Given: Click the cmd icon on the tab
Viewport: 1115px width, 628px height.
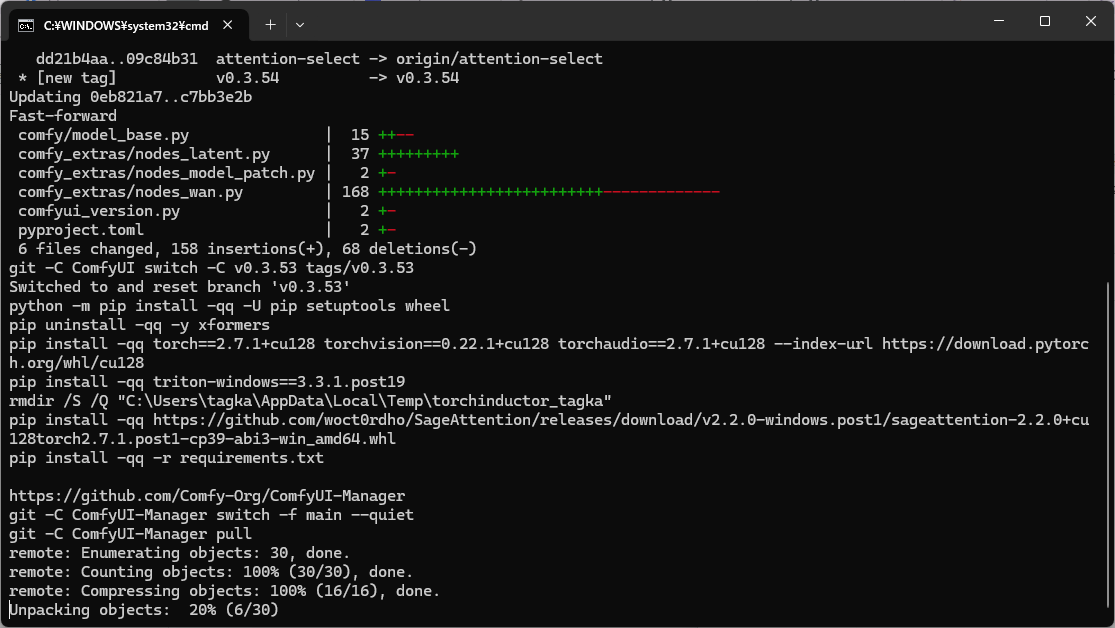Looking at the screenshot, I should click(x=25, y=24).
